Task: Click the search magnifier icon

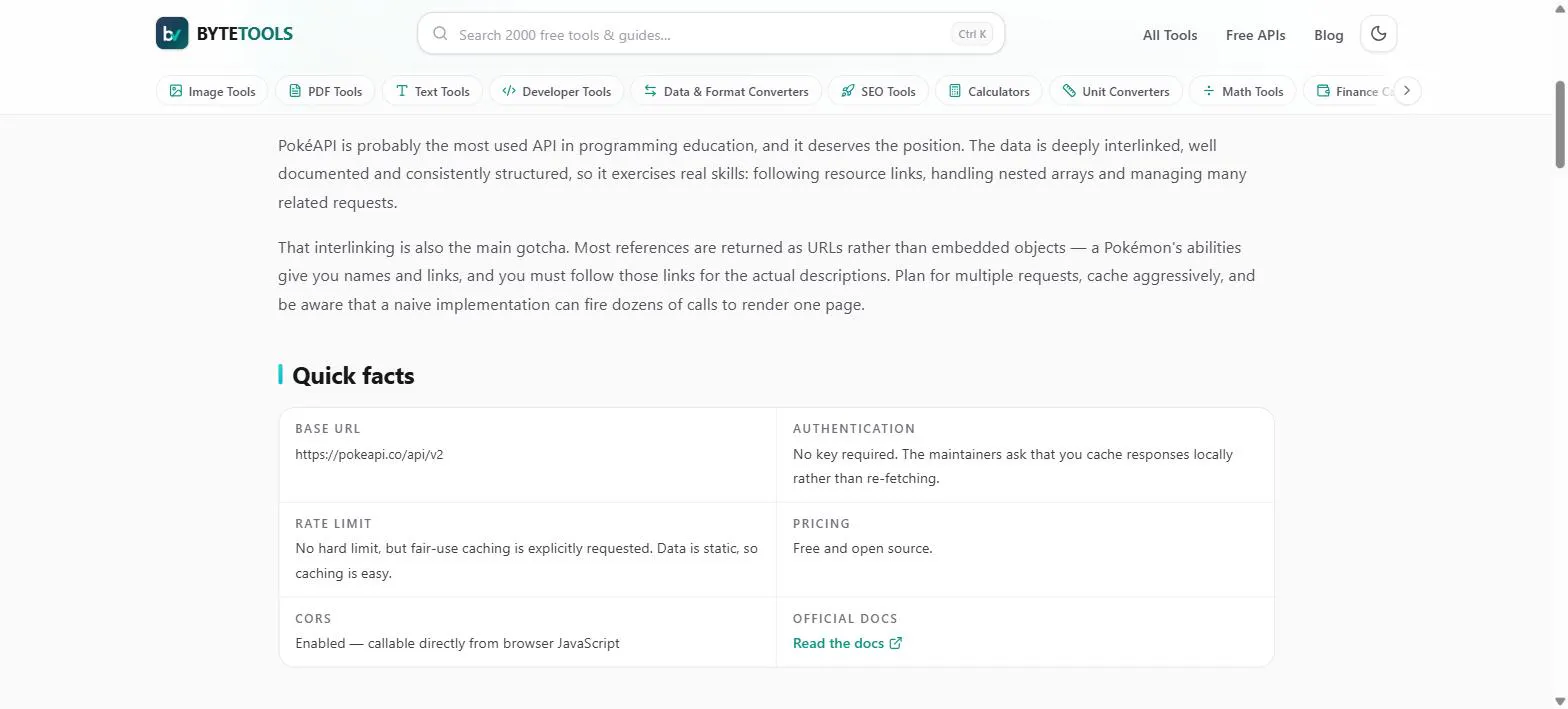Action: [440, 34]
